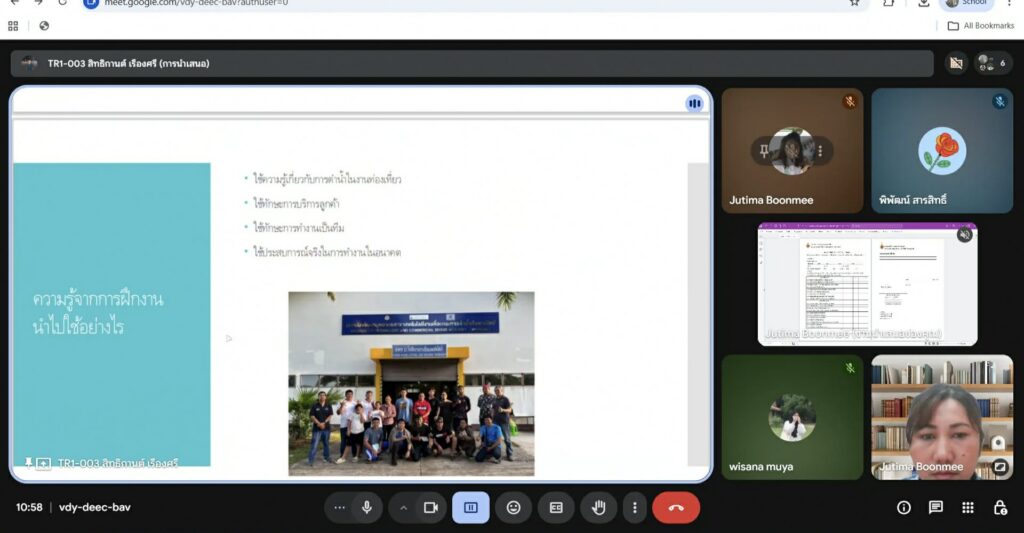Select Jutima Boonmee's shared document thumbnail

tap(867, 284)
